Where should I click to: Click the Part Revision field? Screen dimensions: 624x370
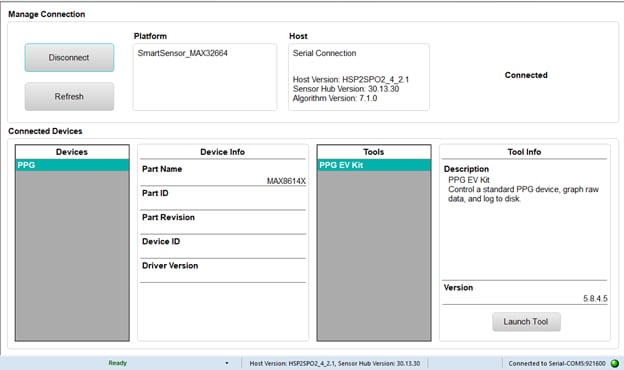tap(223, 222)
